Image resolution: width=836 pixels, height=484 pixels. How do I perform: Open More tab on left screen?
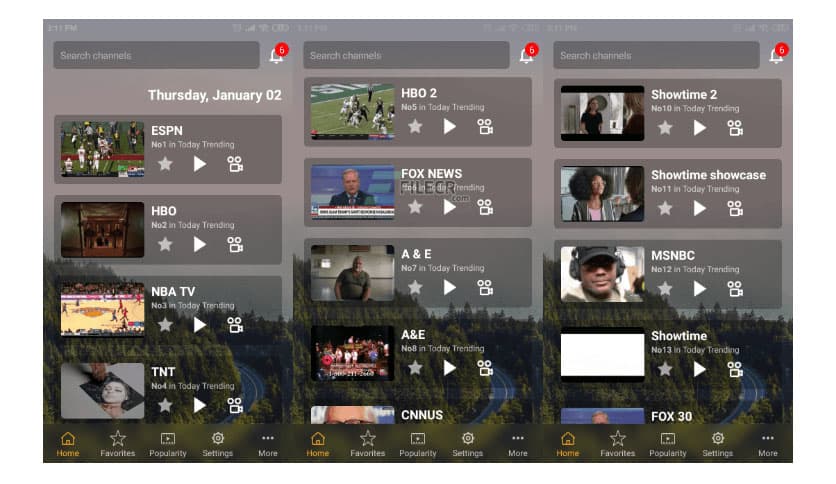pos(268,445)
